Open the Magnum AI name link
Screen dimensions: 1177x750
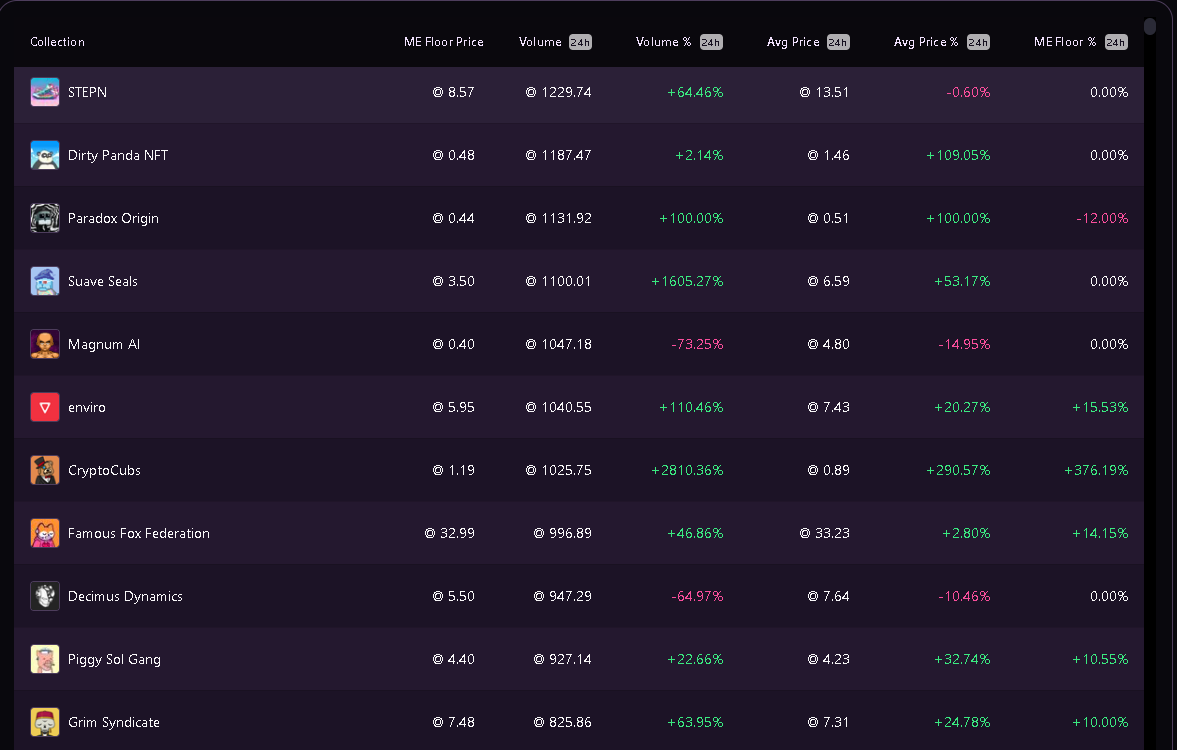(104, 345)
